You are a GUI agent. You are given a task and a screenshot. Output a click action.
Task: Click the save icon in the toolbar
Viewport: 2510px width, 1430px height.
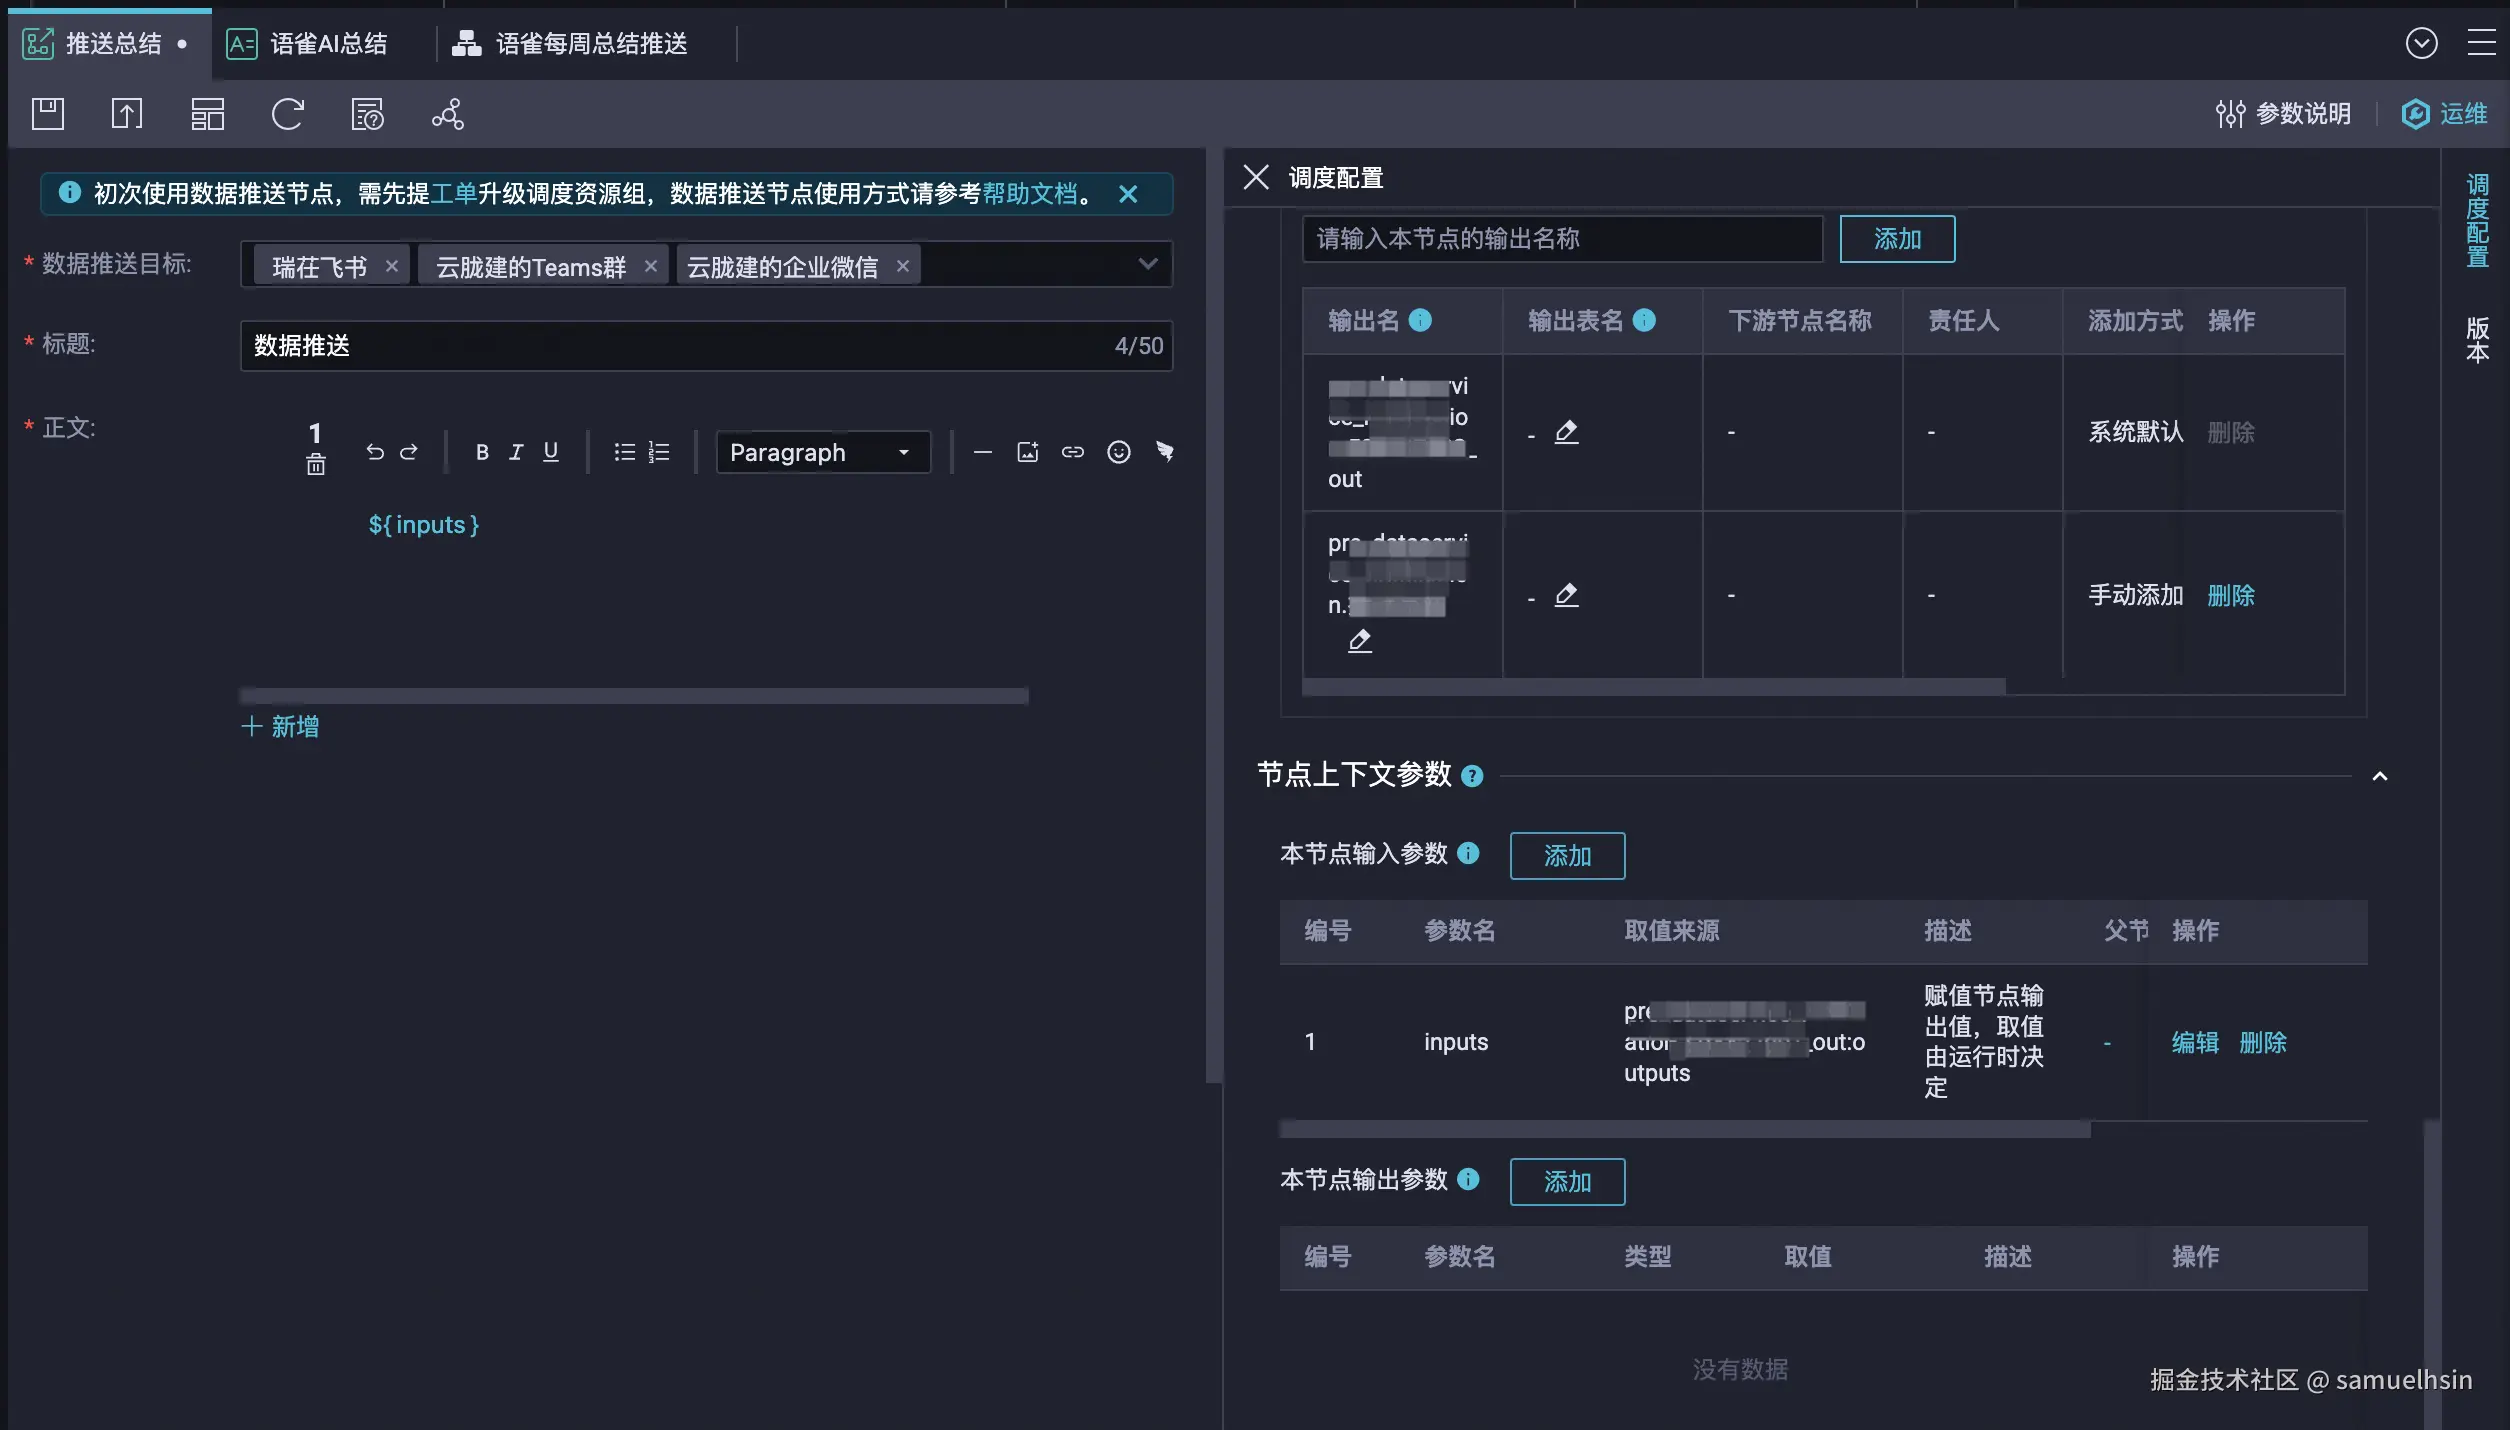47,114
